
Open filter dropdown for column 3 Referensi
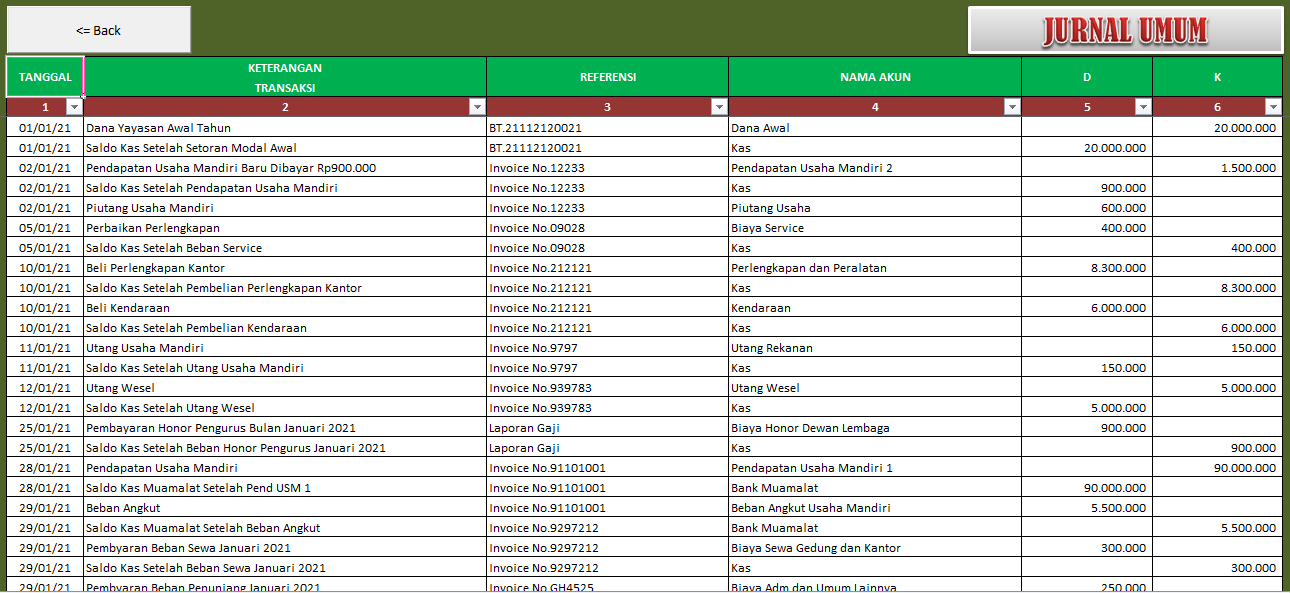719,107
